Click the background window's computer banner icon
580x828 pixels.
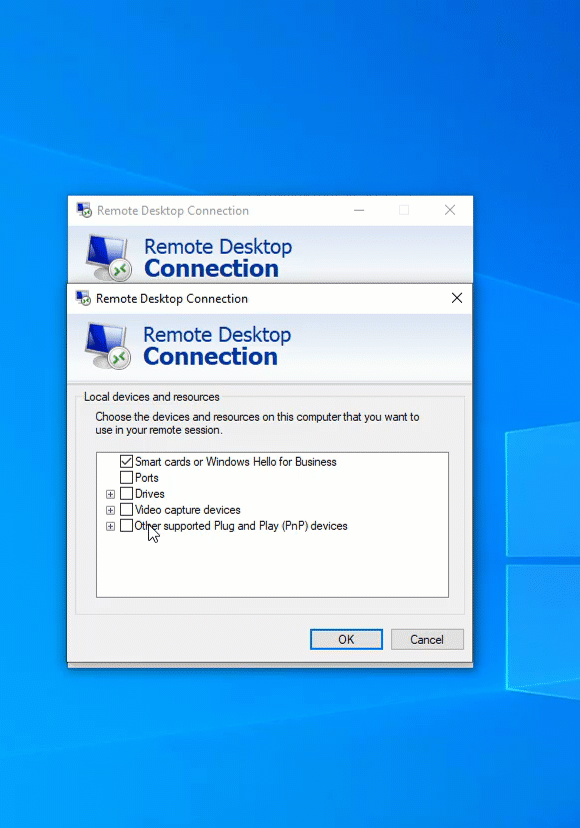click(x=109, y=257)
